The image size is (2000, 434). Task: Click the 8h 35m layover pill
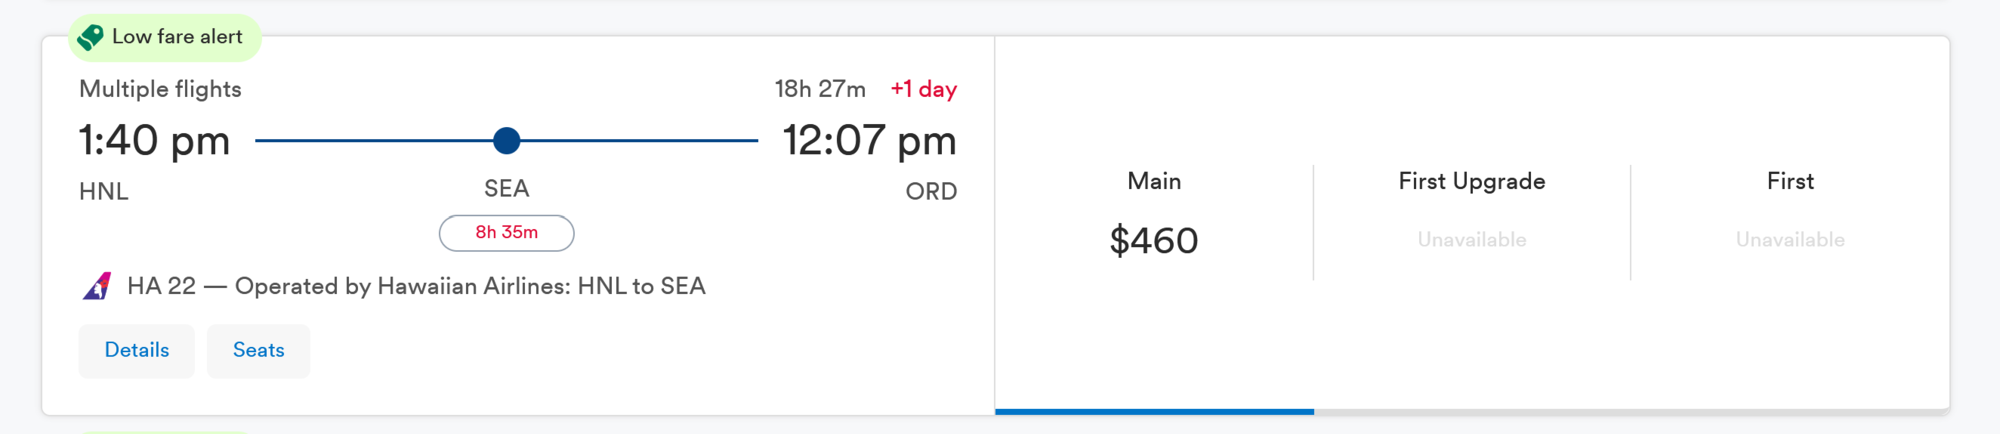(506, 233)
